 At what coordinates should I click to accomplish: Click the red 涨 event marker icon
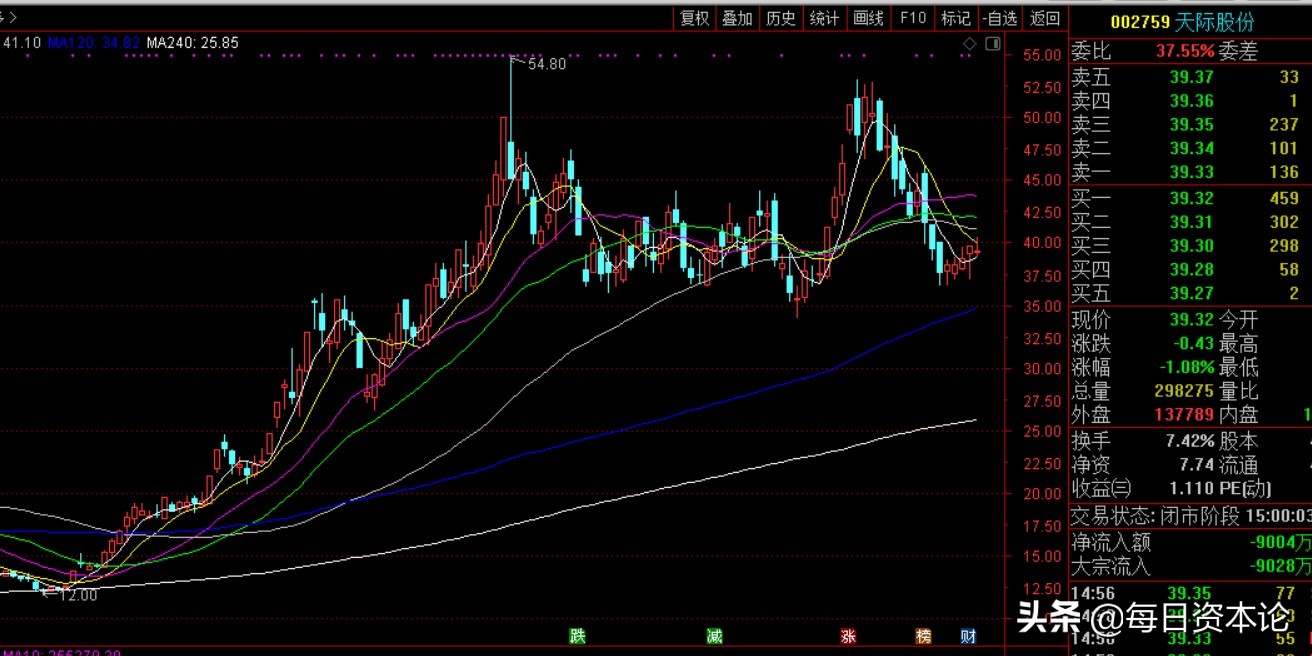tap(850, 636)
